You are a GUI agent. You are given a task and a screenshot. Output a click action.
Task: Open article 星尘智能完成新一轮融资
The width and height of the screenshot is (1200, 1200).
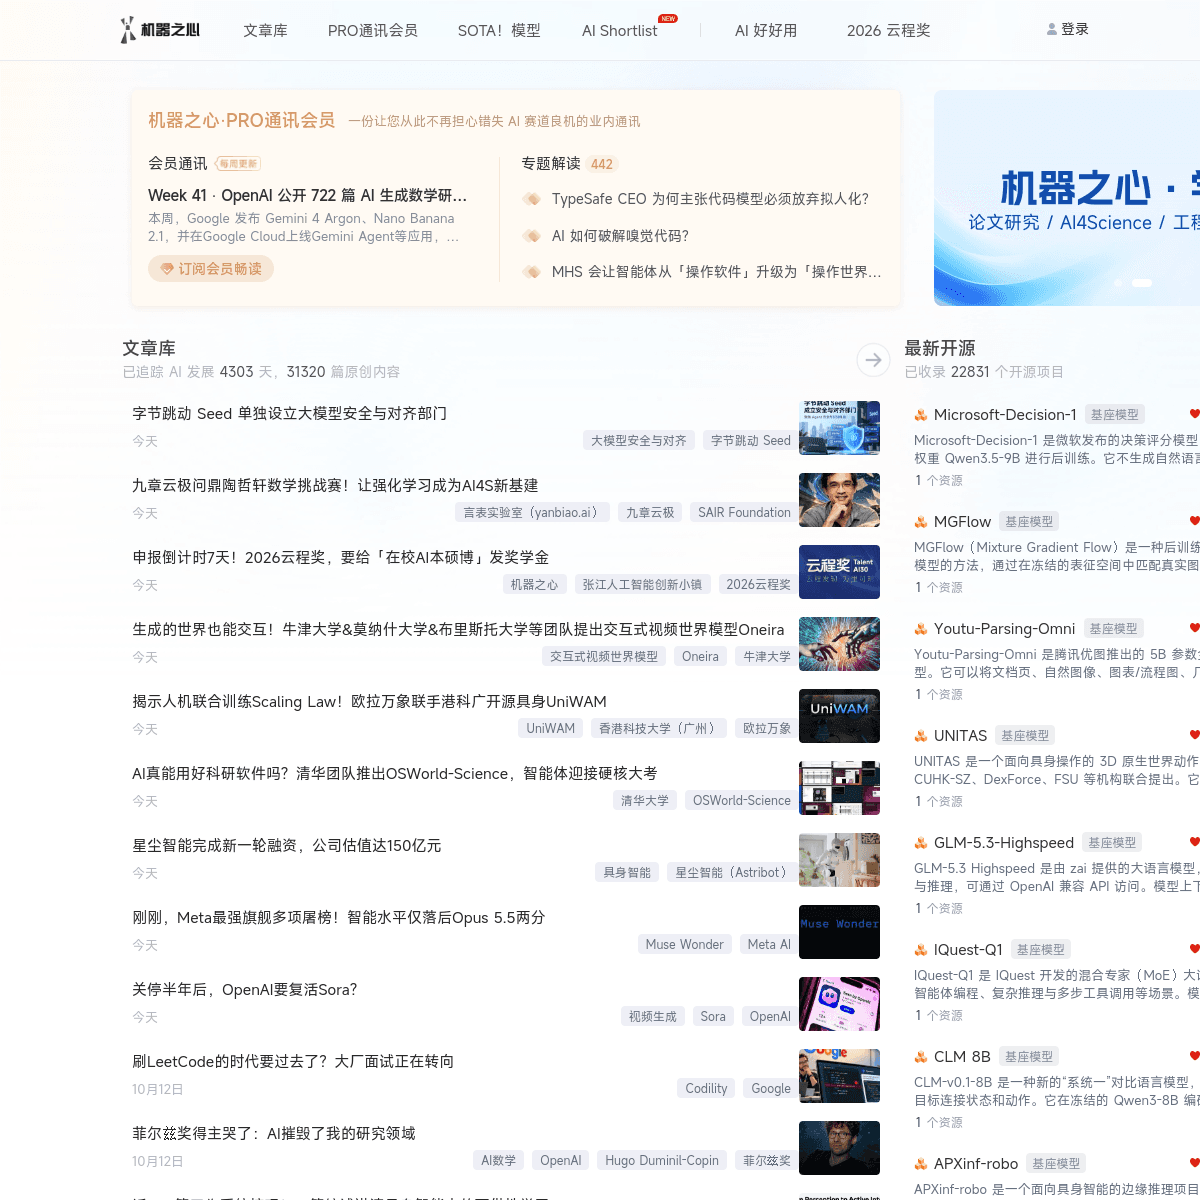click(x=287, y=845)
